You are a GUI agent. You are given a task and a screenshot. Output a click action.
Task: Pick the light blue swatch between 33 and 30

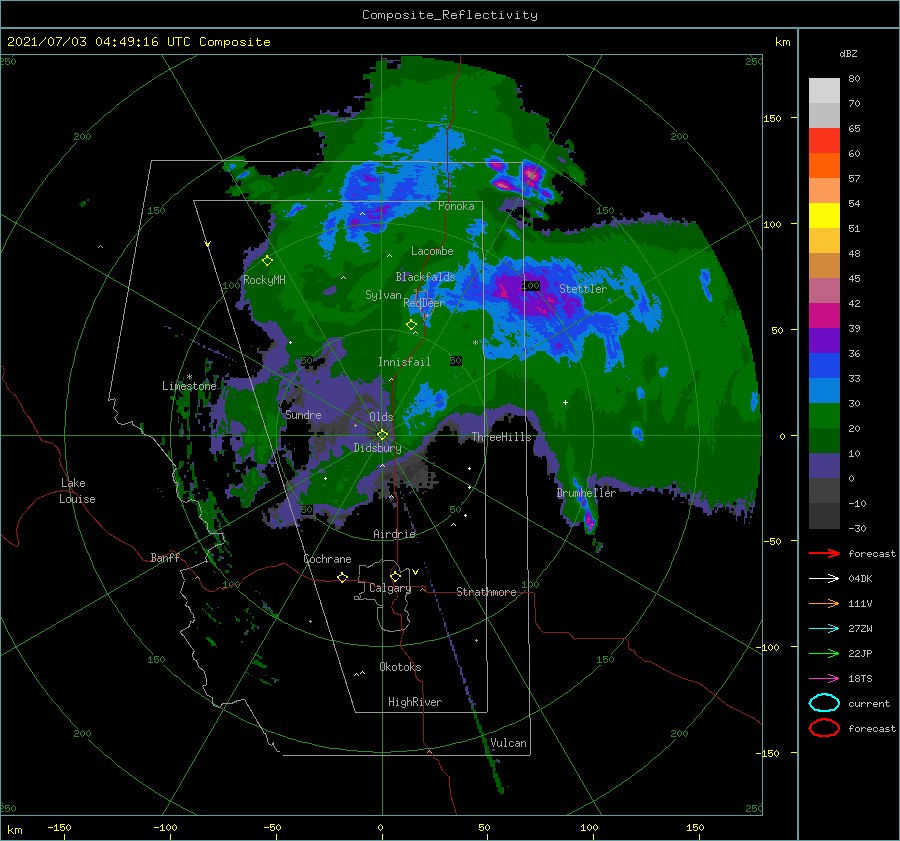[824, 390]
